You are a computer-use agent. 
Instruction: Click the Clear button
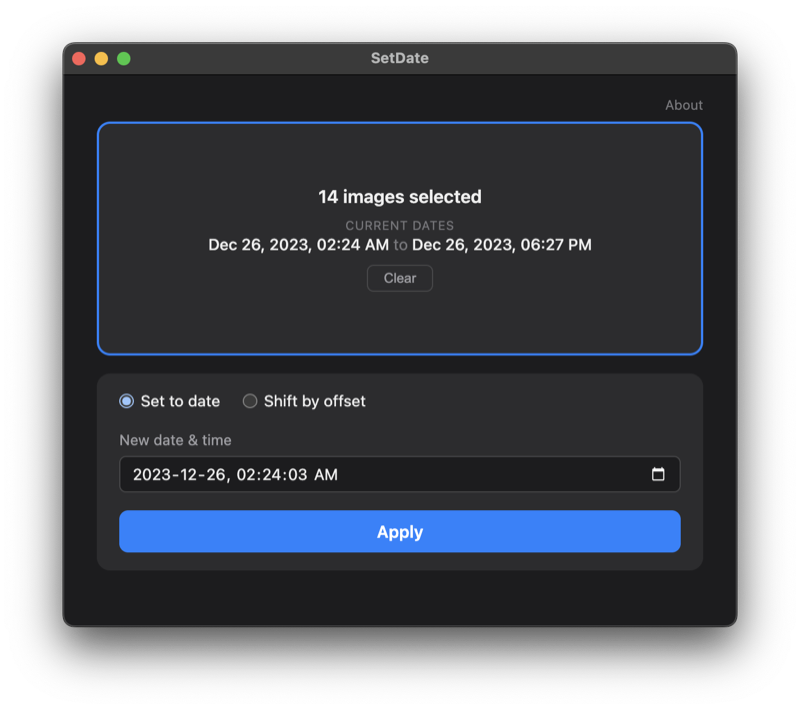click(399, 278)
